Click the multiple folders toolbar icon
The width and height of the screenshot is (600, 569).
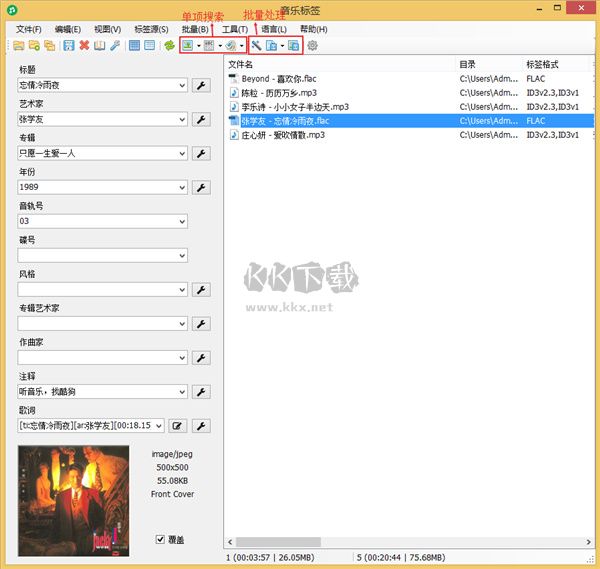coord(49,46)
